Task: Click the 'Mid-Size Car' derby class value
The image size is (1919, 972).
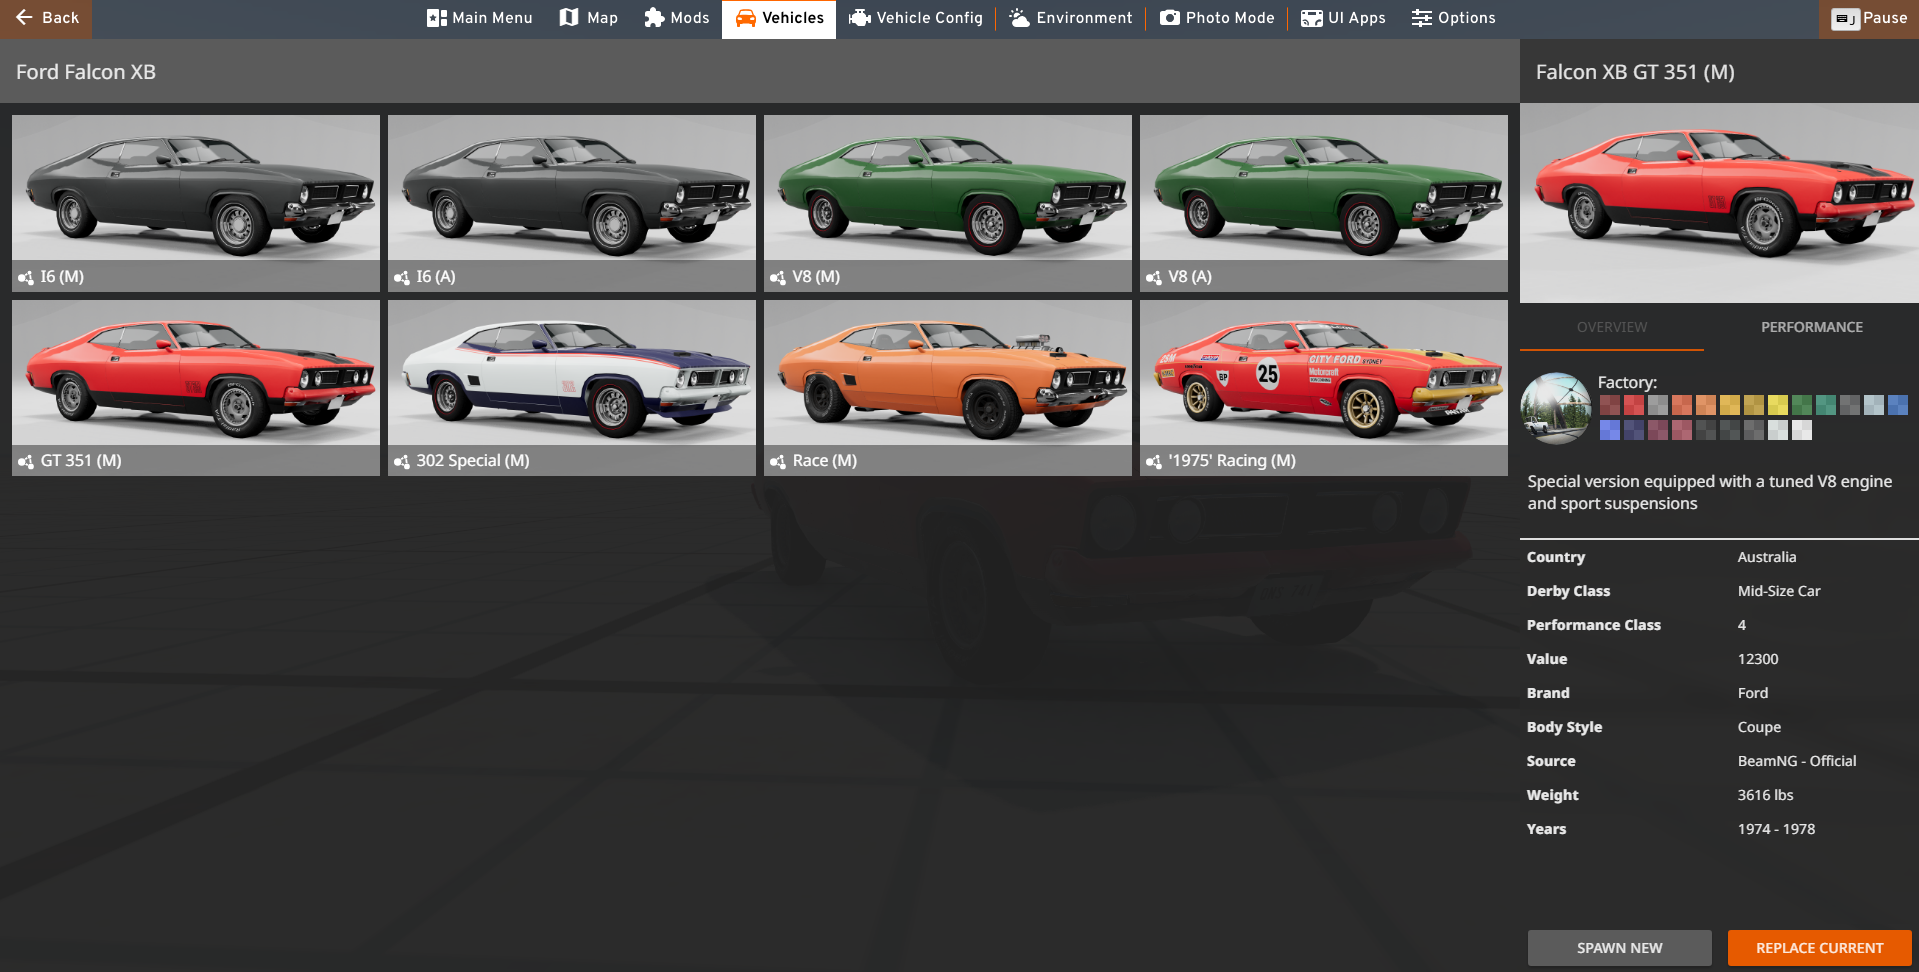Action: pyautogui.click(x=1779, y=591)
